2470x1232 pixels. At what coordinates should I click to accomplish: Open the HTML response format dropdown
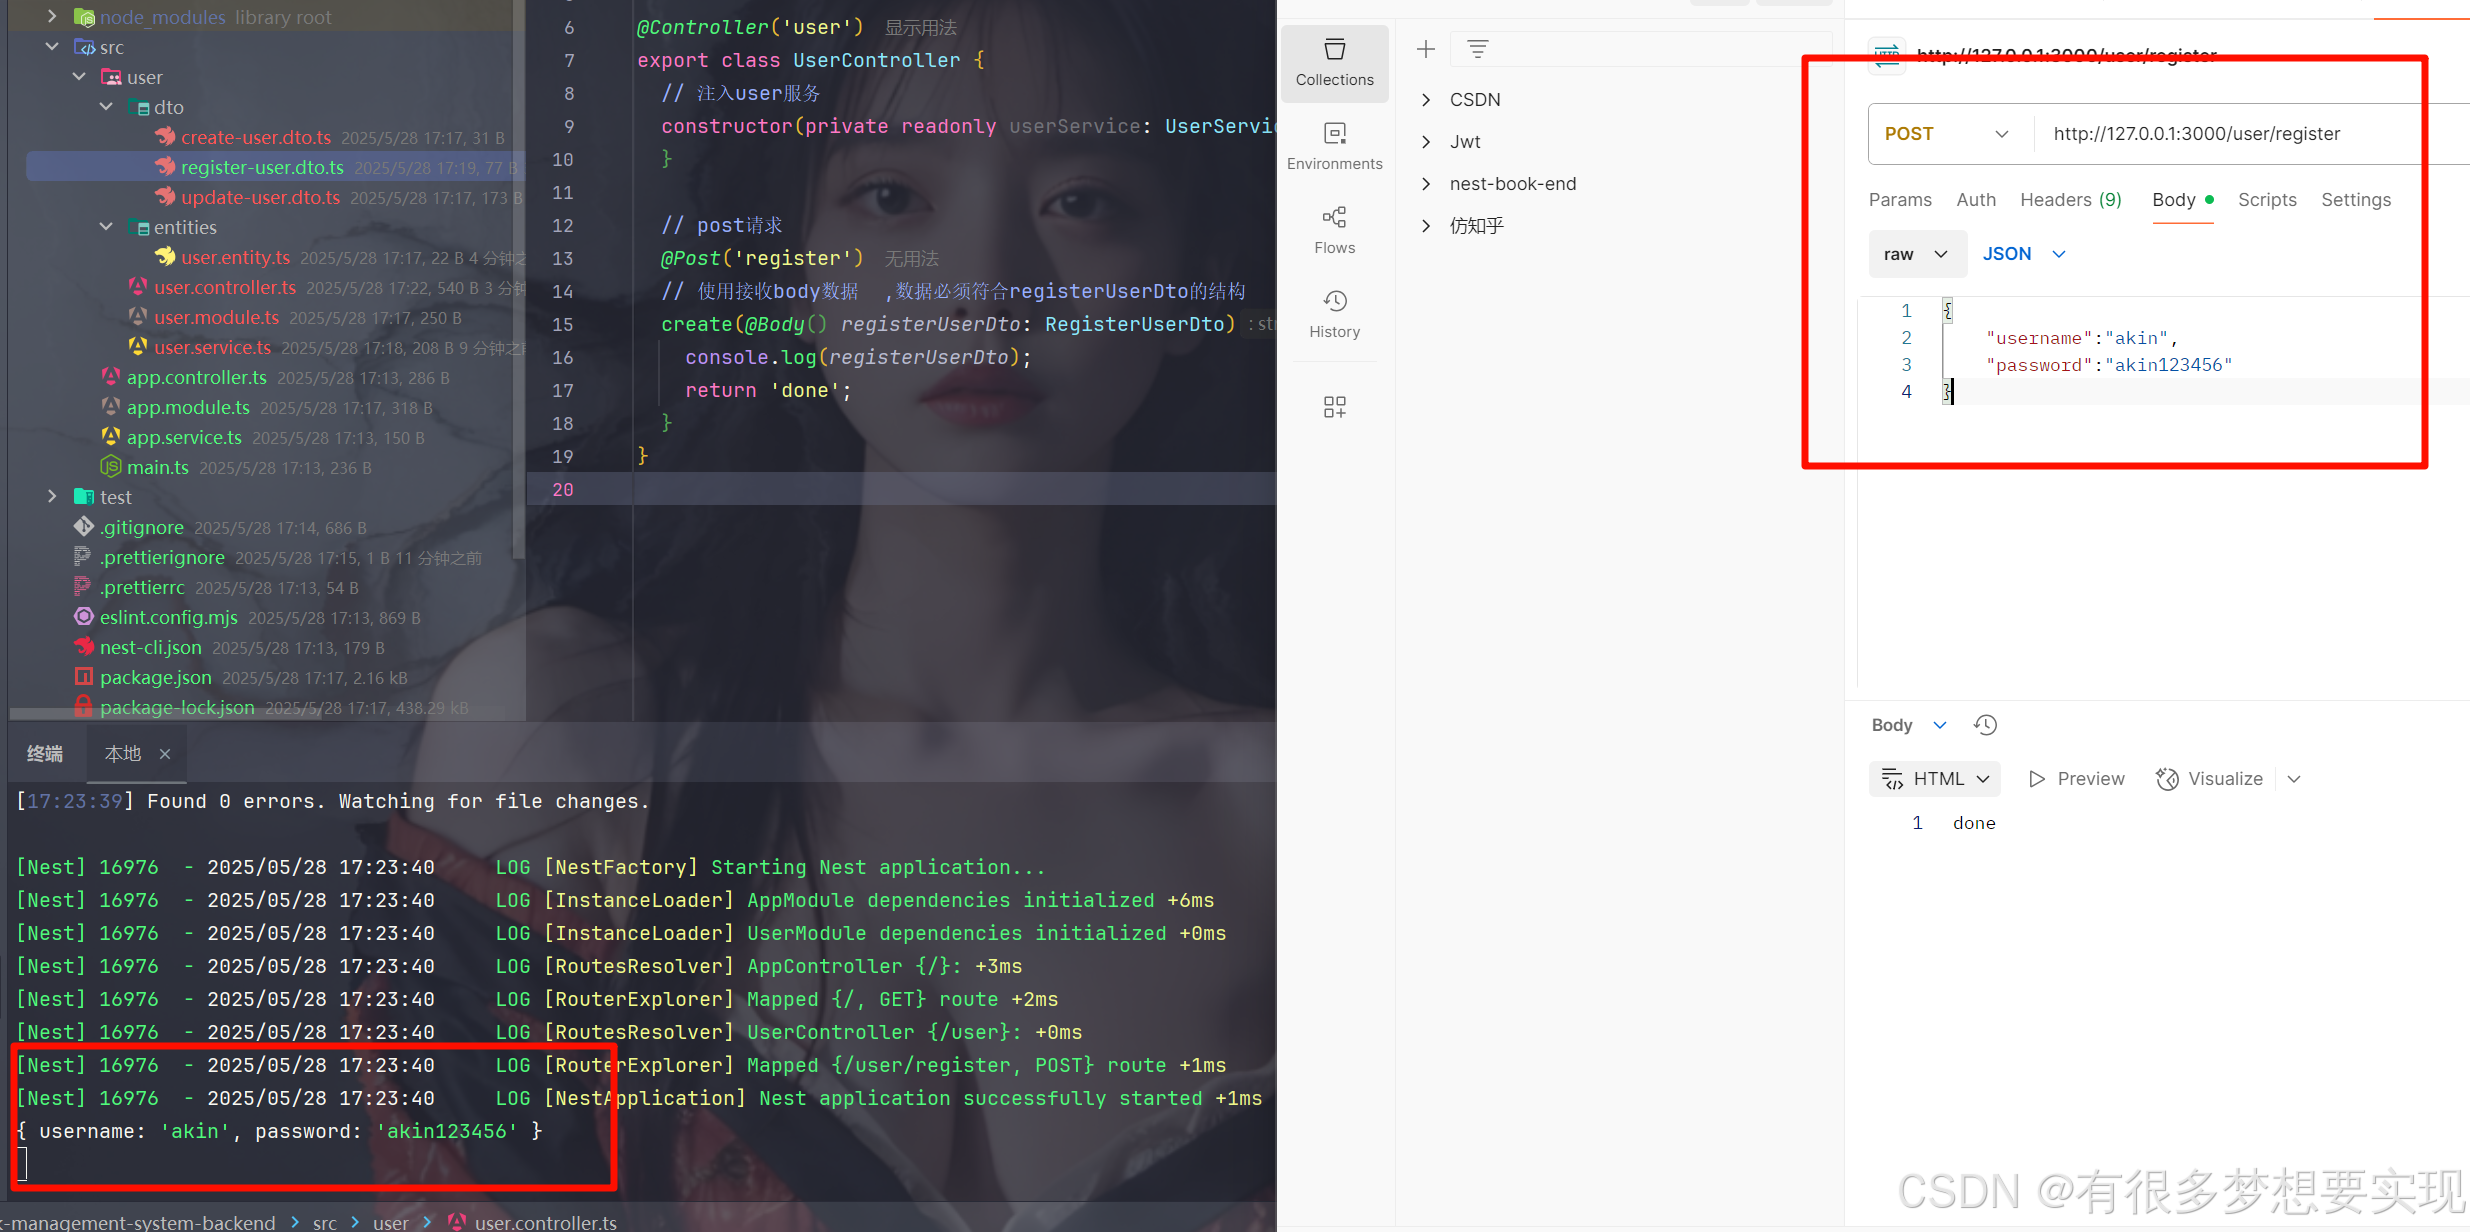pyautogui.click(x=1934, y=779)
